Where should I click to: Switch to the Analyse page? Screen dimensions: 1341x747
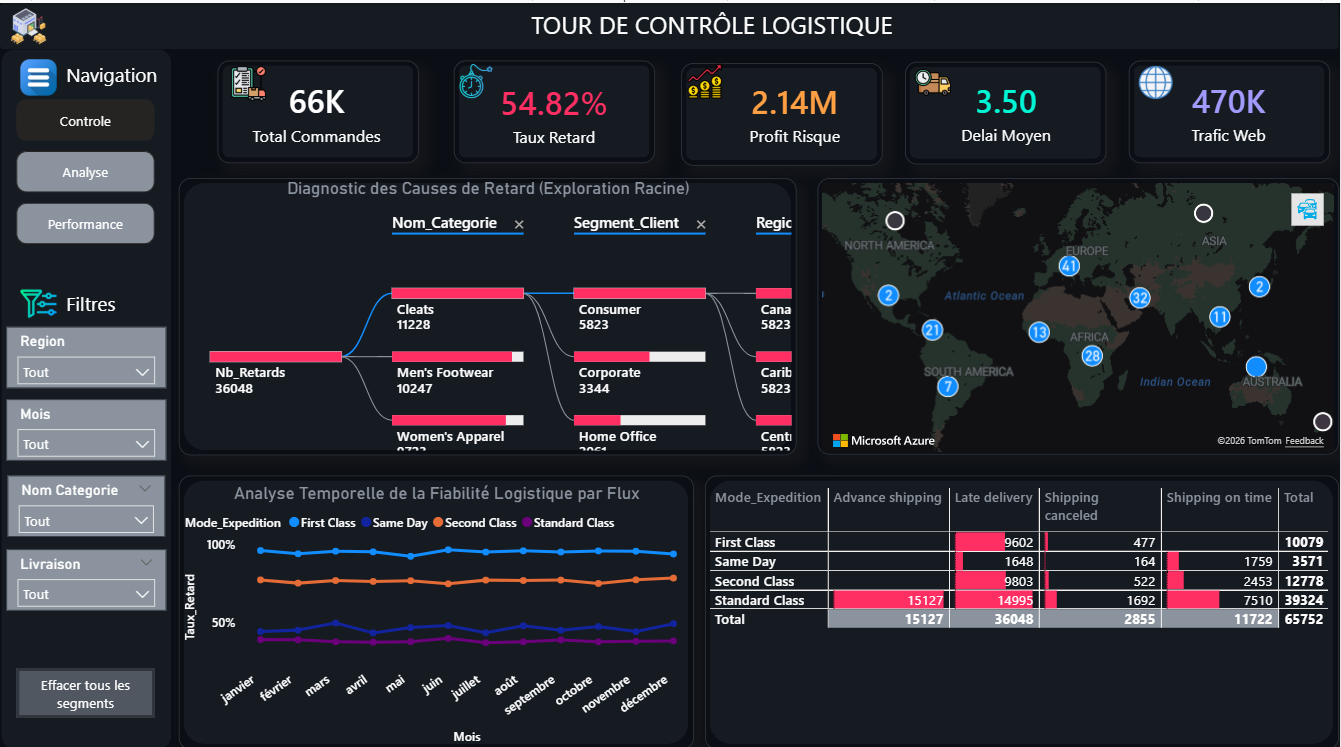tap(86, 172)
